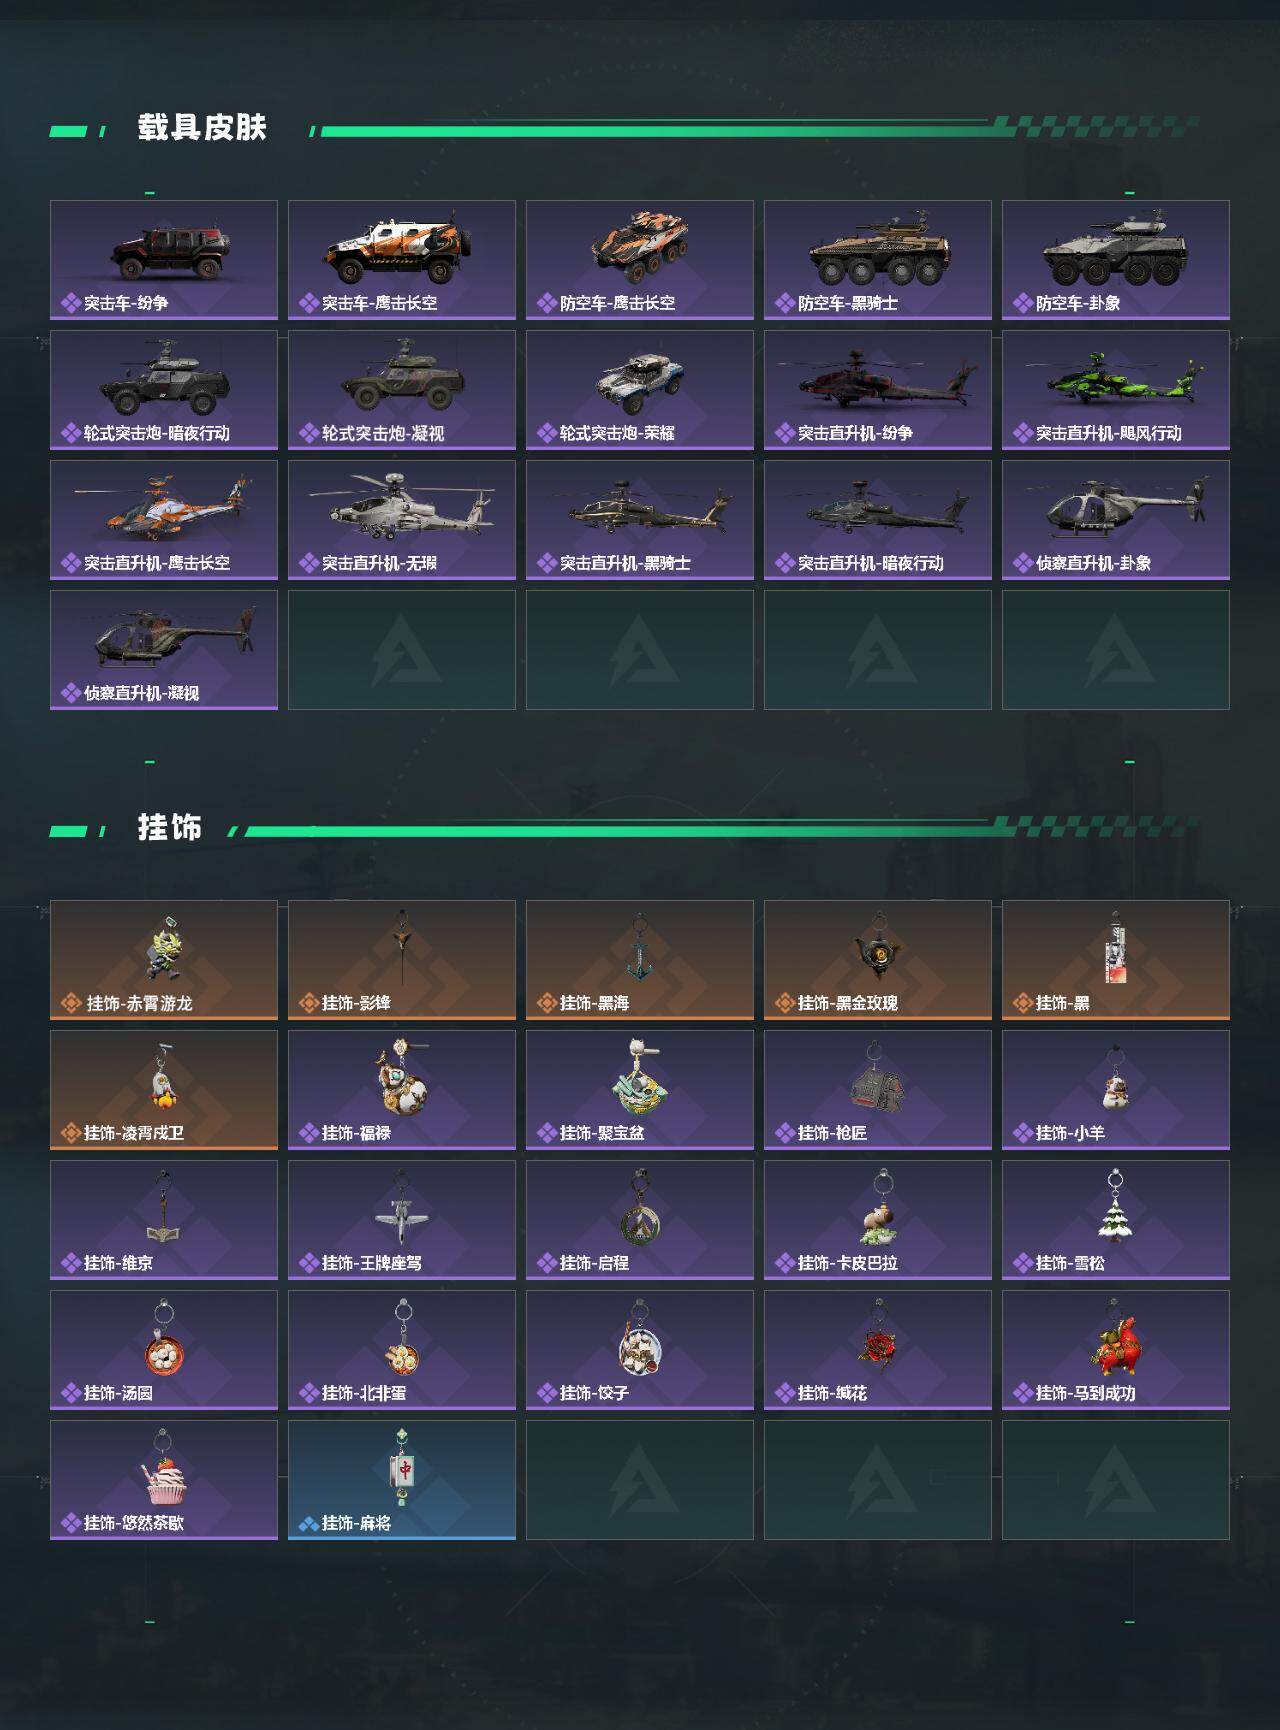The image size is (1280, 1730).
Task: Click the 突击直升机-无限 helicopter skin
Action: point(402,520)
